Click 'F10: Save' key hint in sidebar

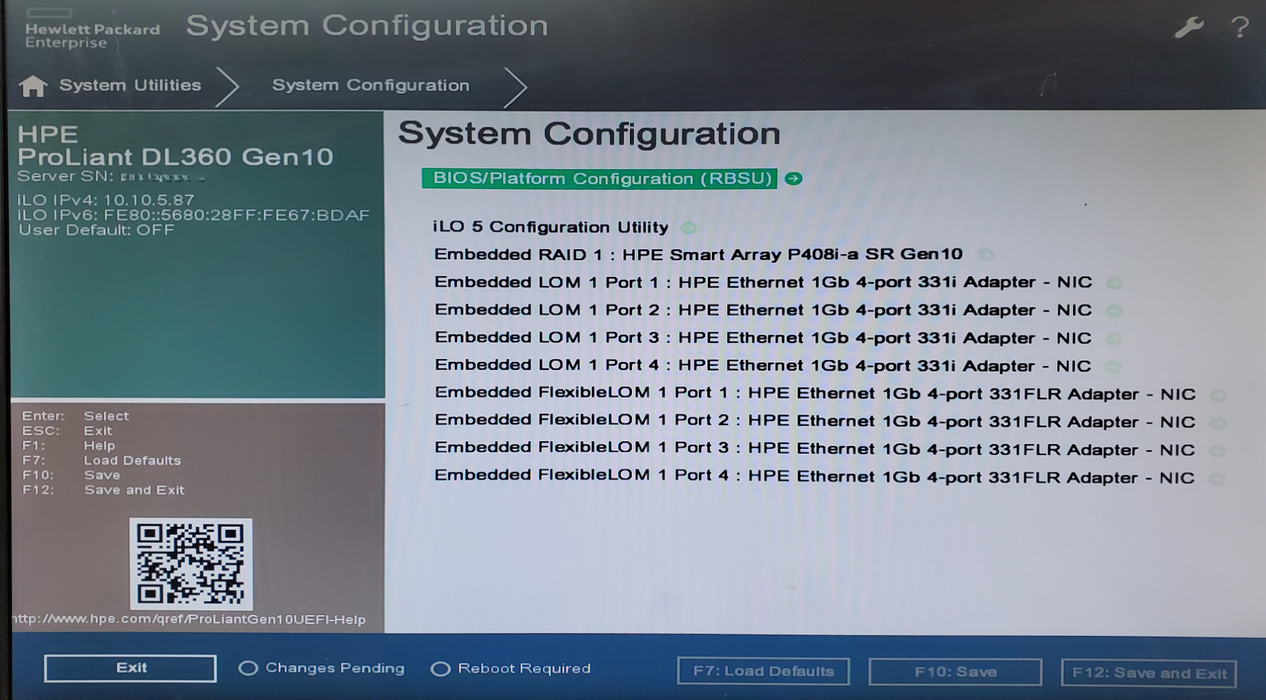pyautogui.click(x=71, y=475)
